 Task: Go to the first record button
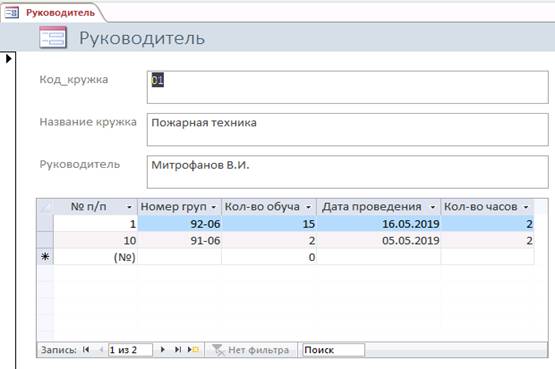pyautogui.click(x=86, y=350)
